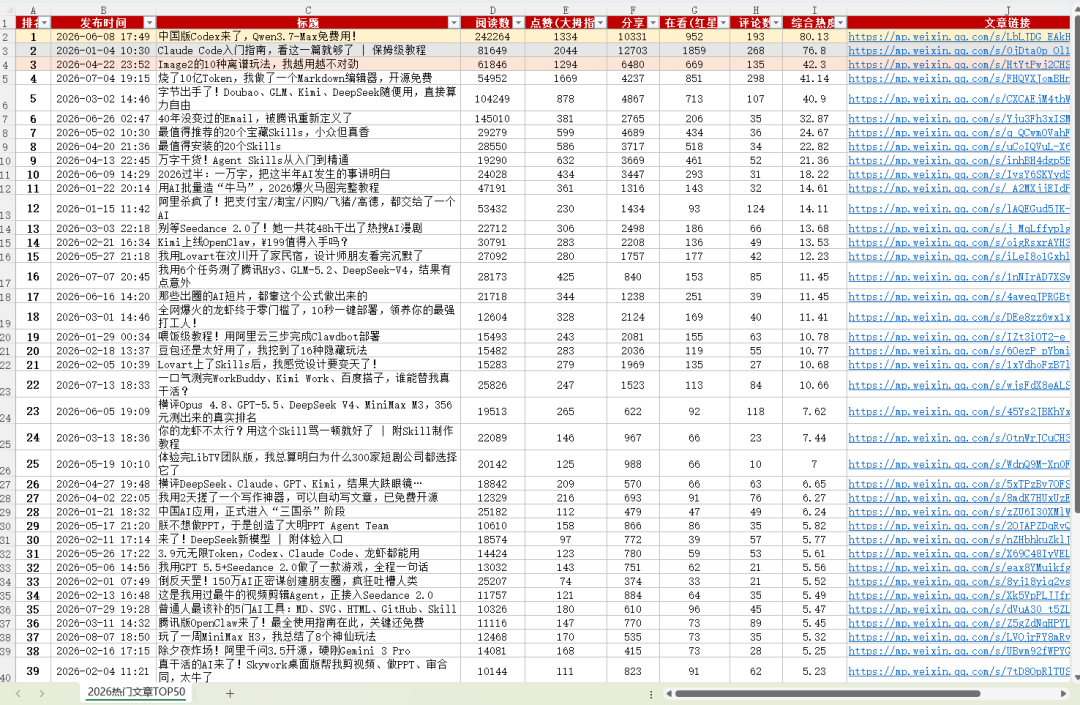Select shares value 12703
Viewport: 1080px width, 705px height.
pyautogui.click(x=632, y=50)
